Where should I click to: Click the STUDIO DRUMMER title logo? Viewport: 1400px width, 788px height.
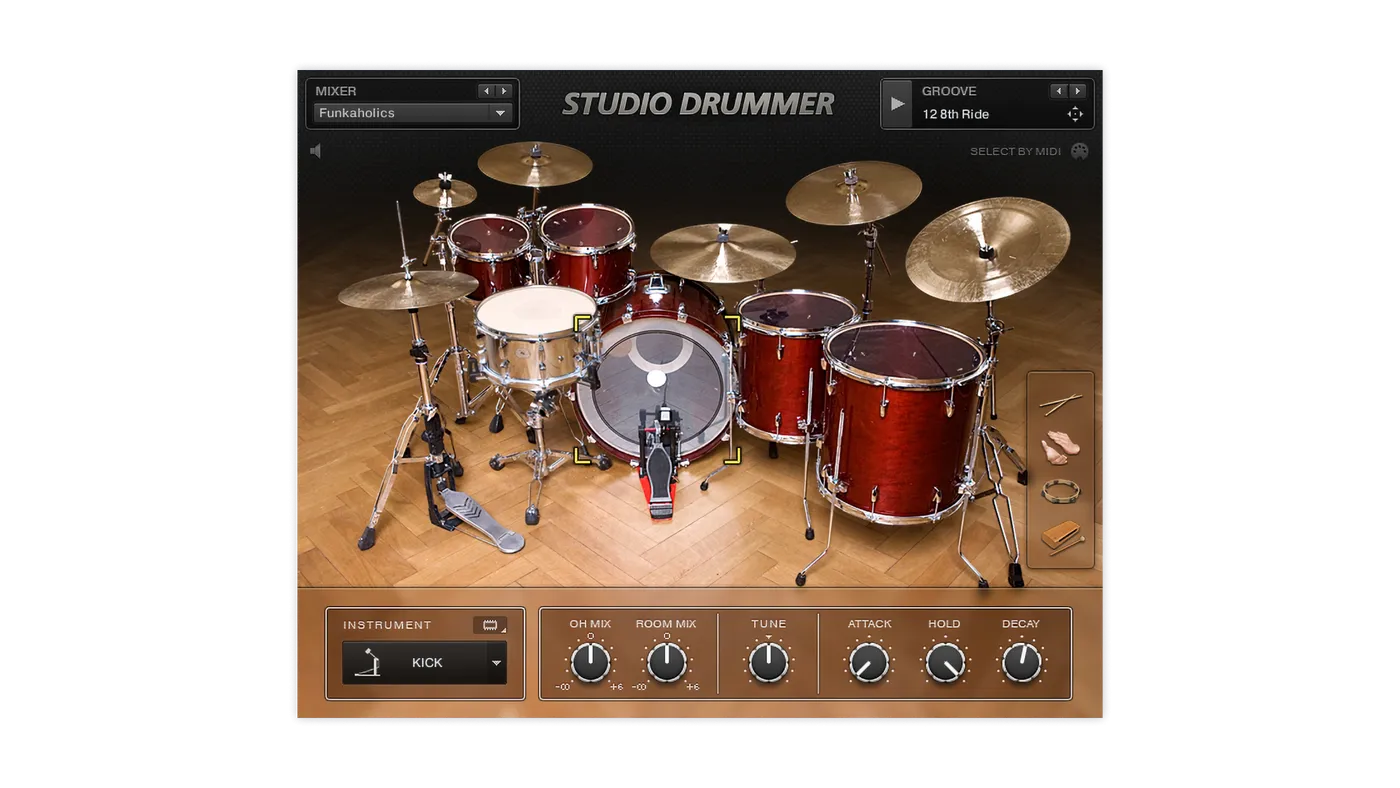pos(698,104)
